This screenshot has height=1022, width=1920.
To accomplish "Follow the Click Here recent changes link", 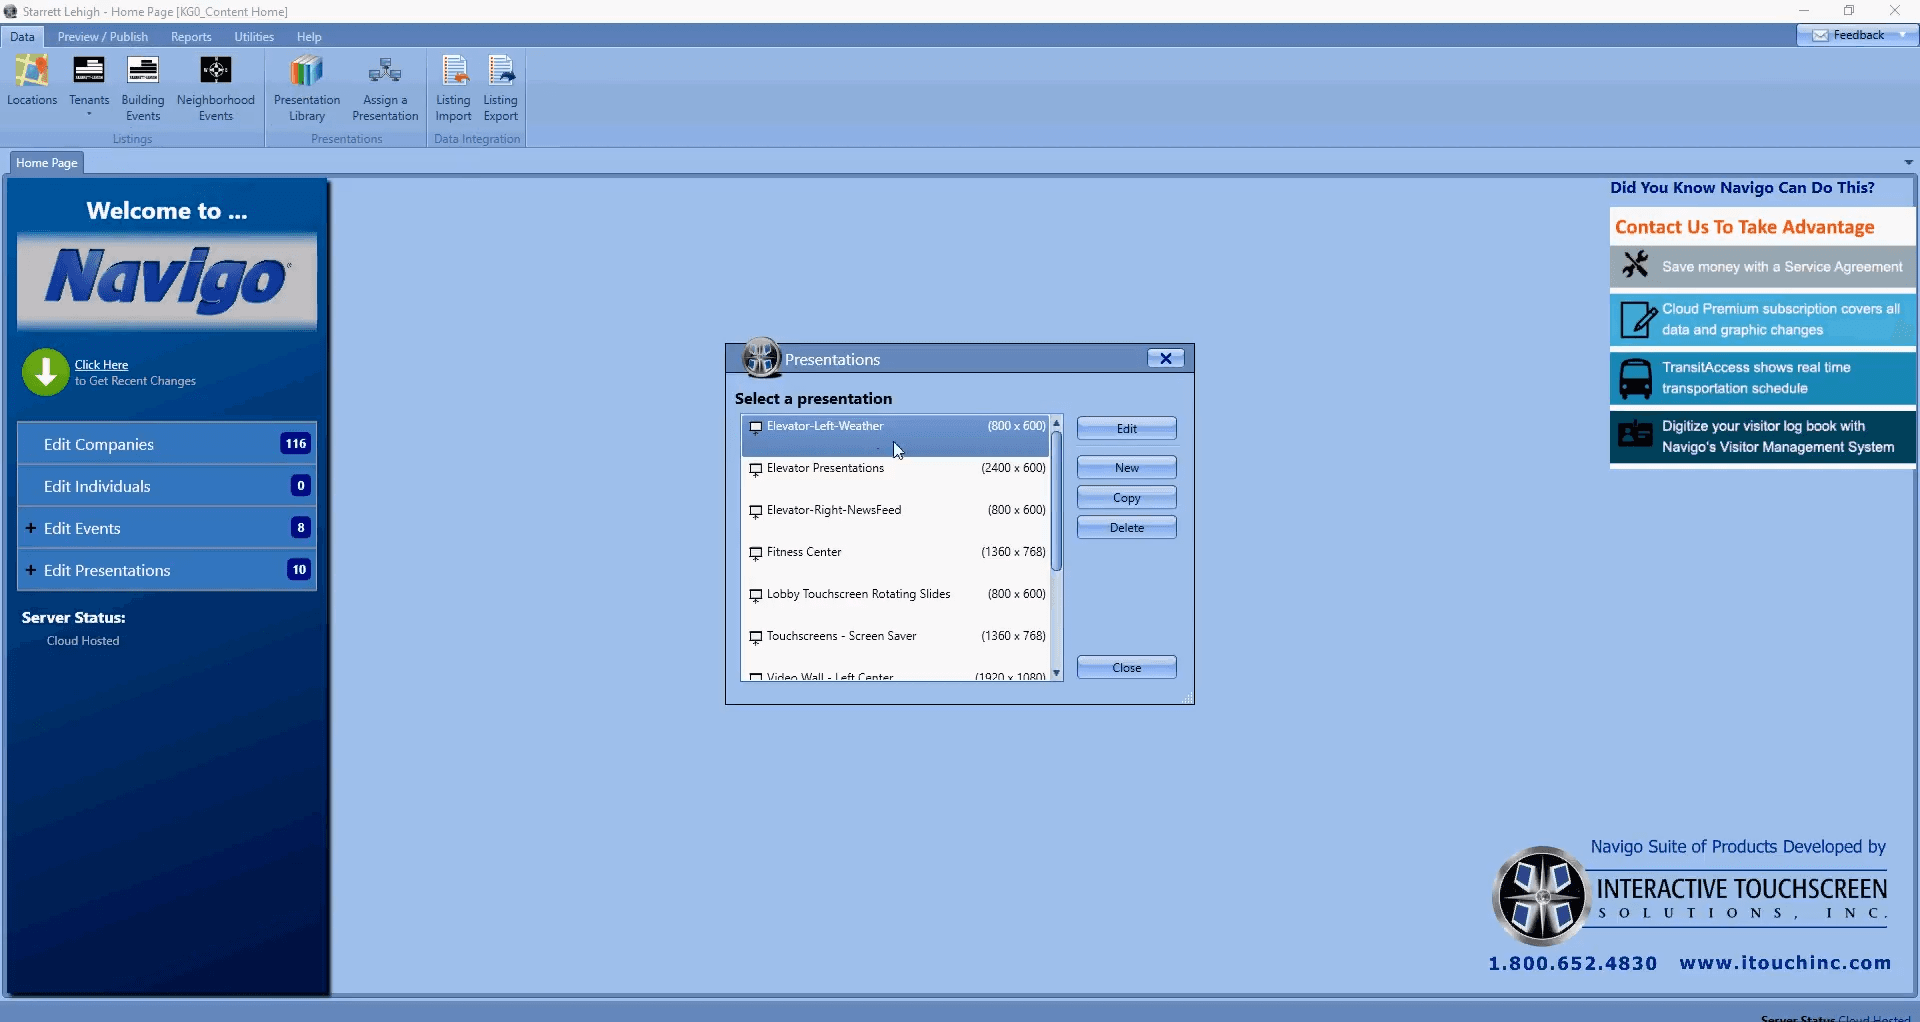I will click(101, 365).
